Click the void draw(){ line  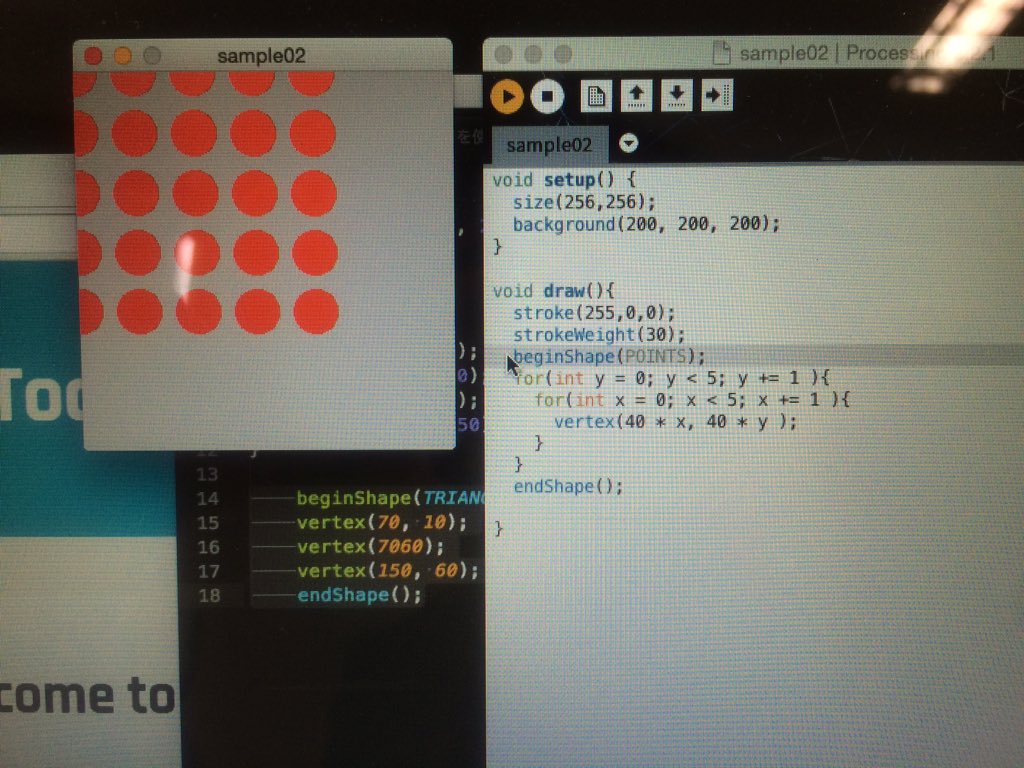(553, 291)
